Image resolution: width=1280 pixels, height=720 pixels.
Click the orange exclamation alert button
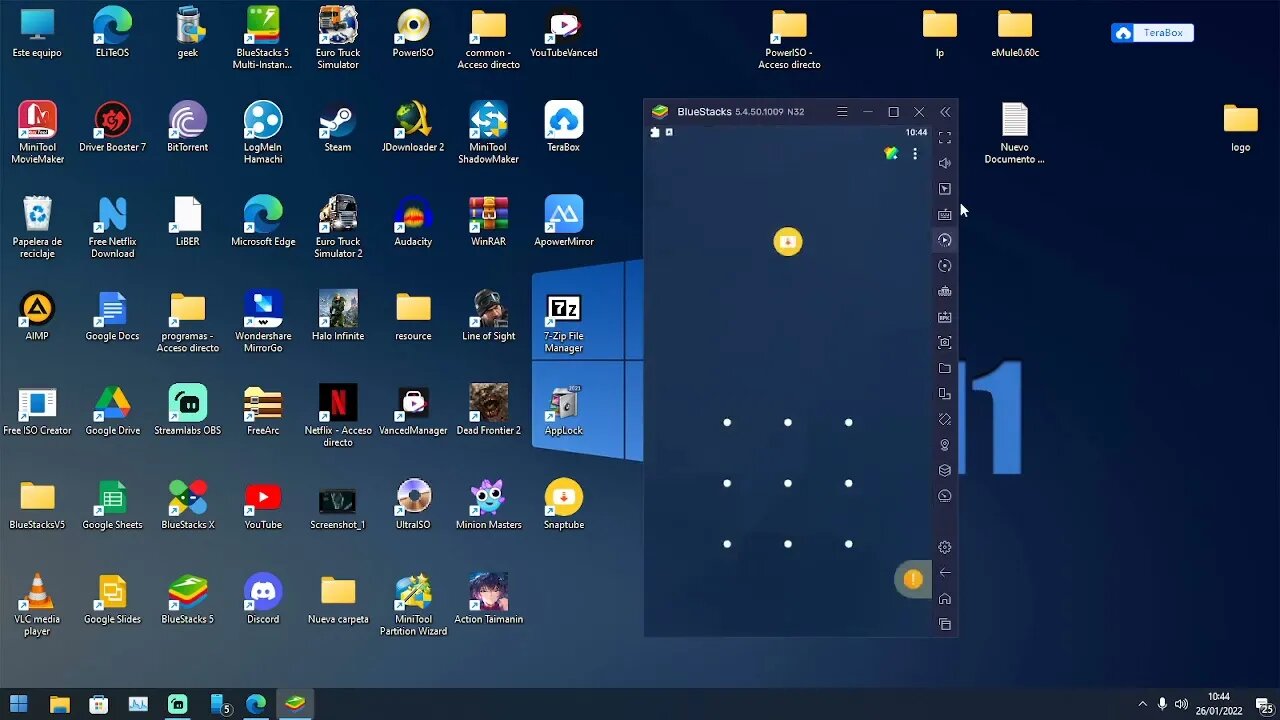click(x=912, y=579)
